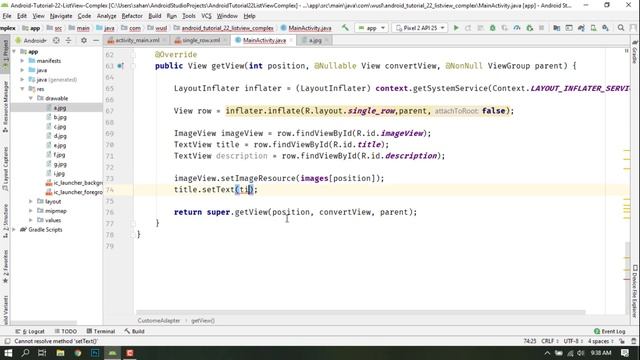Open the profiler gauge icon

click(x=517, y=28)
